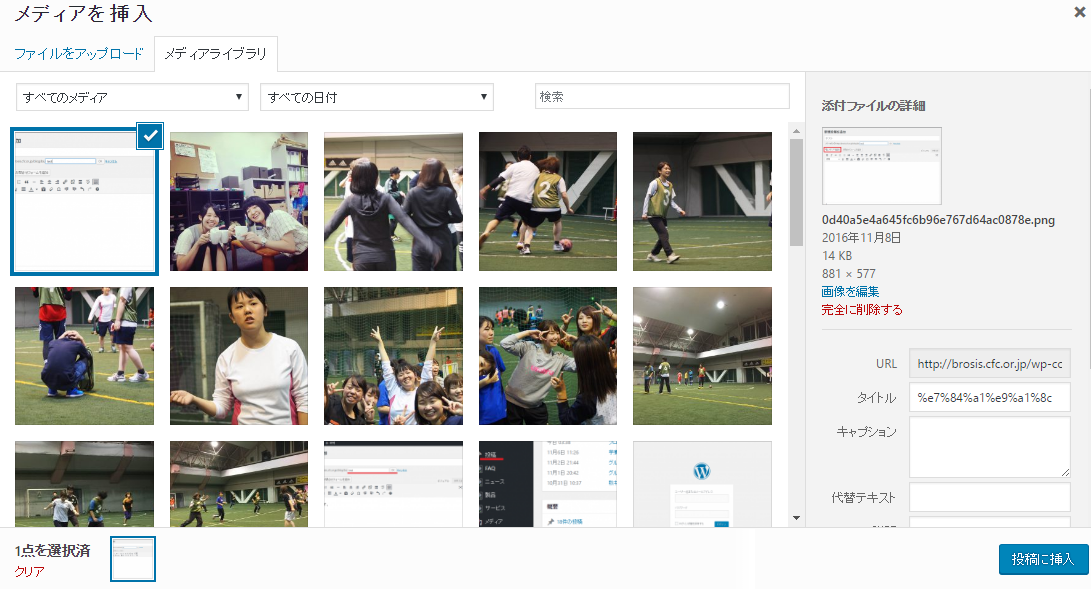Click the 代替テキスト input field
This screenshot has width=1091, height=589.
click(x=989, y=497)
